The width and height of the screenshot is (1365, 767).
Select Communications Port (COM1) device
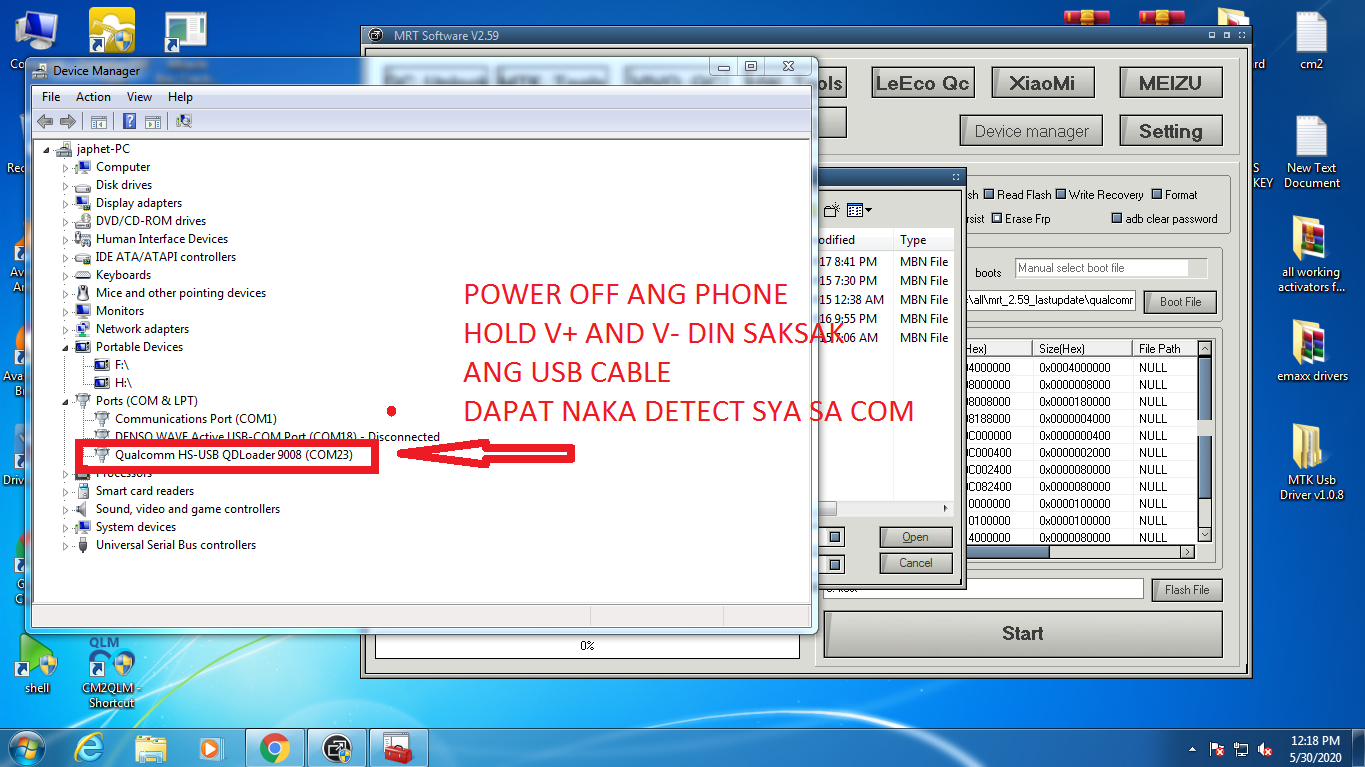[195, 419]
